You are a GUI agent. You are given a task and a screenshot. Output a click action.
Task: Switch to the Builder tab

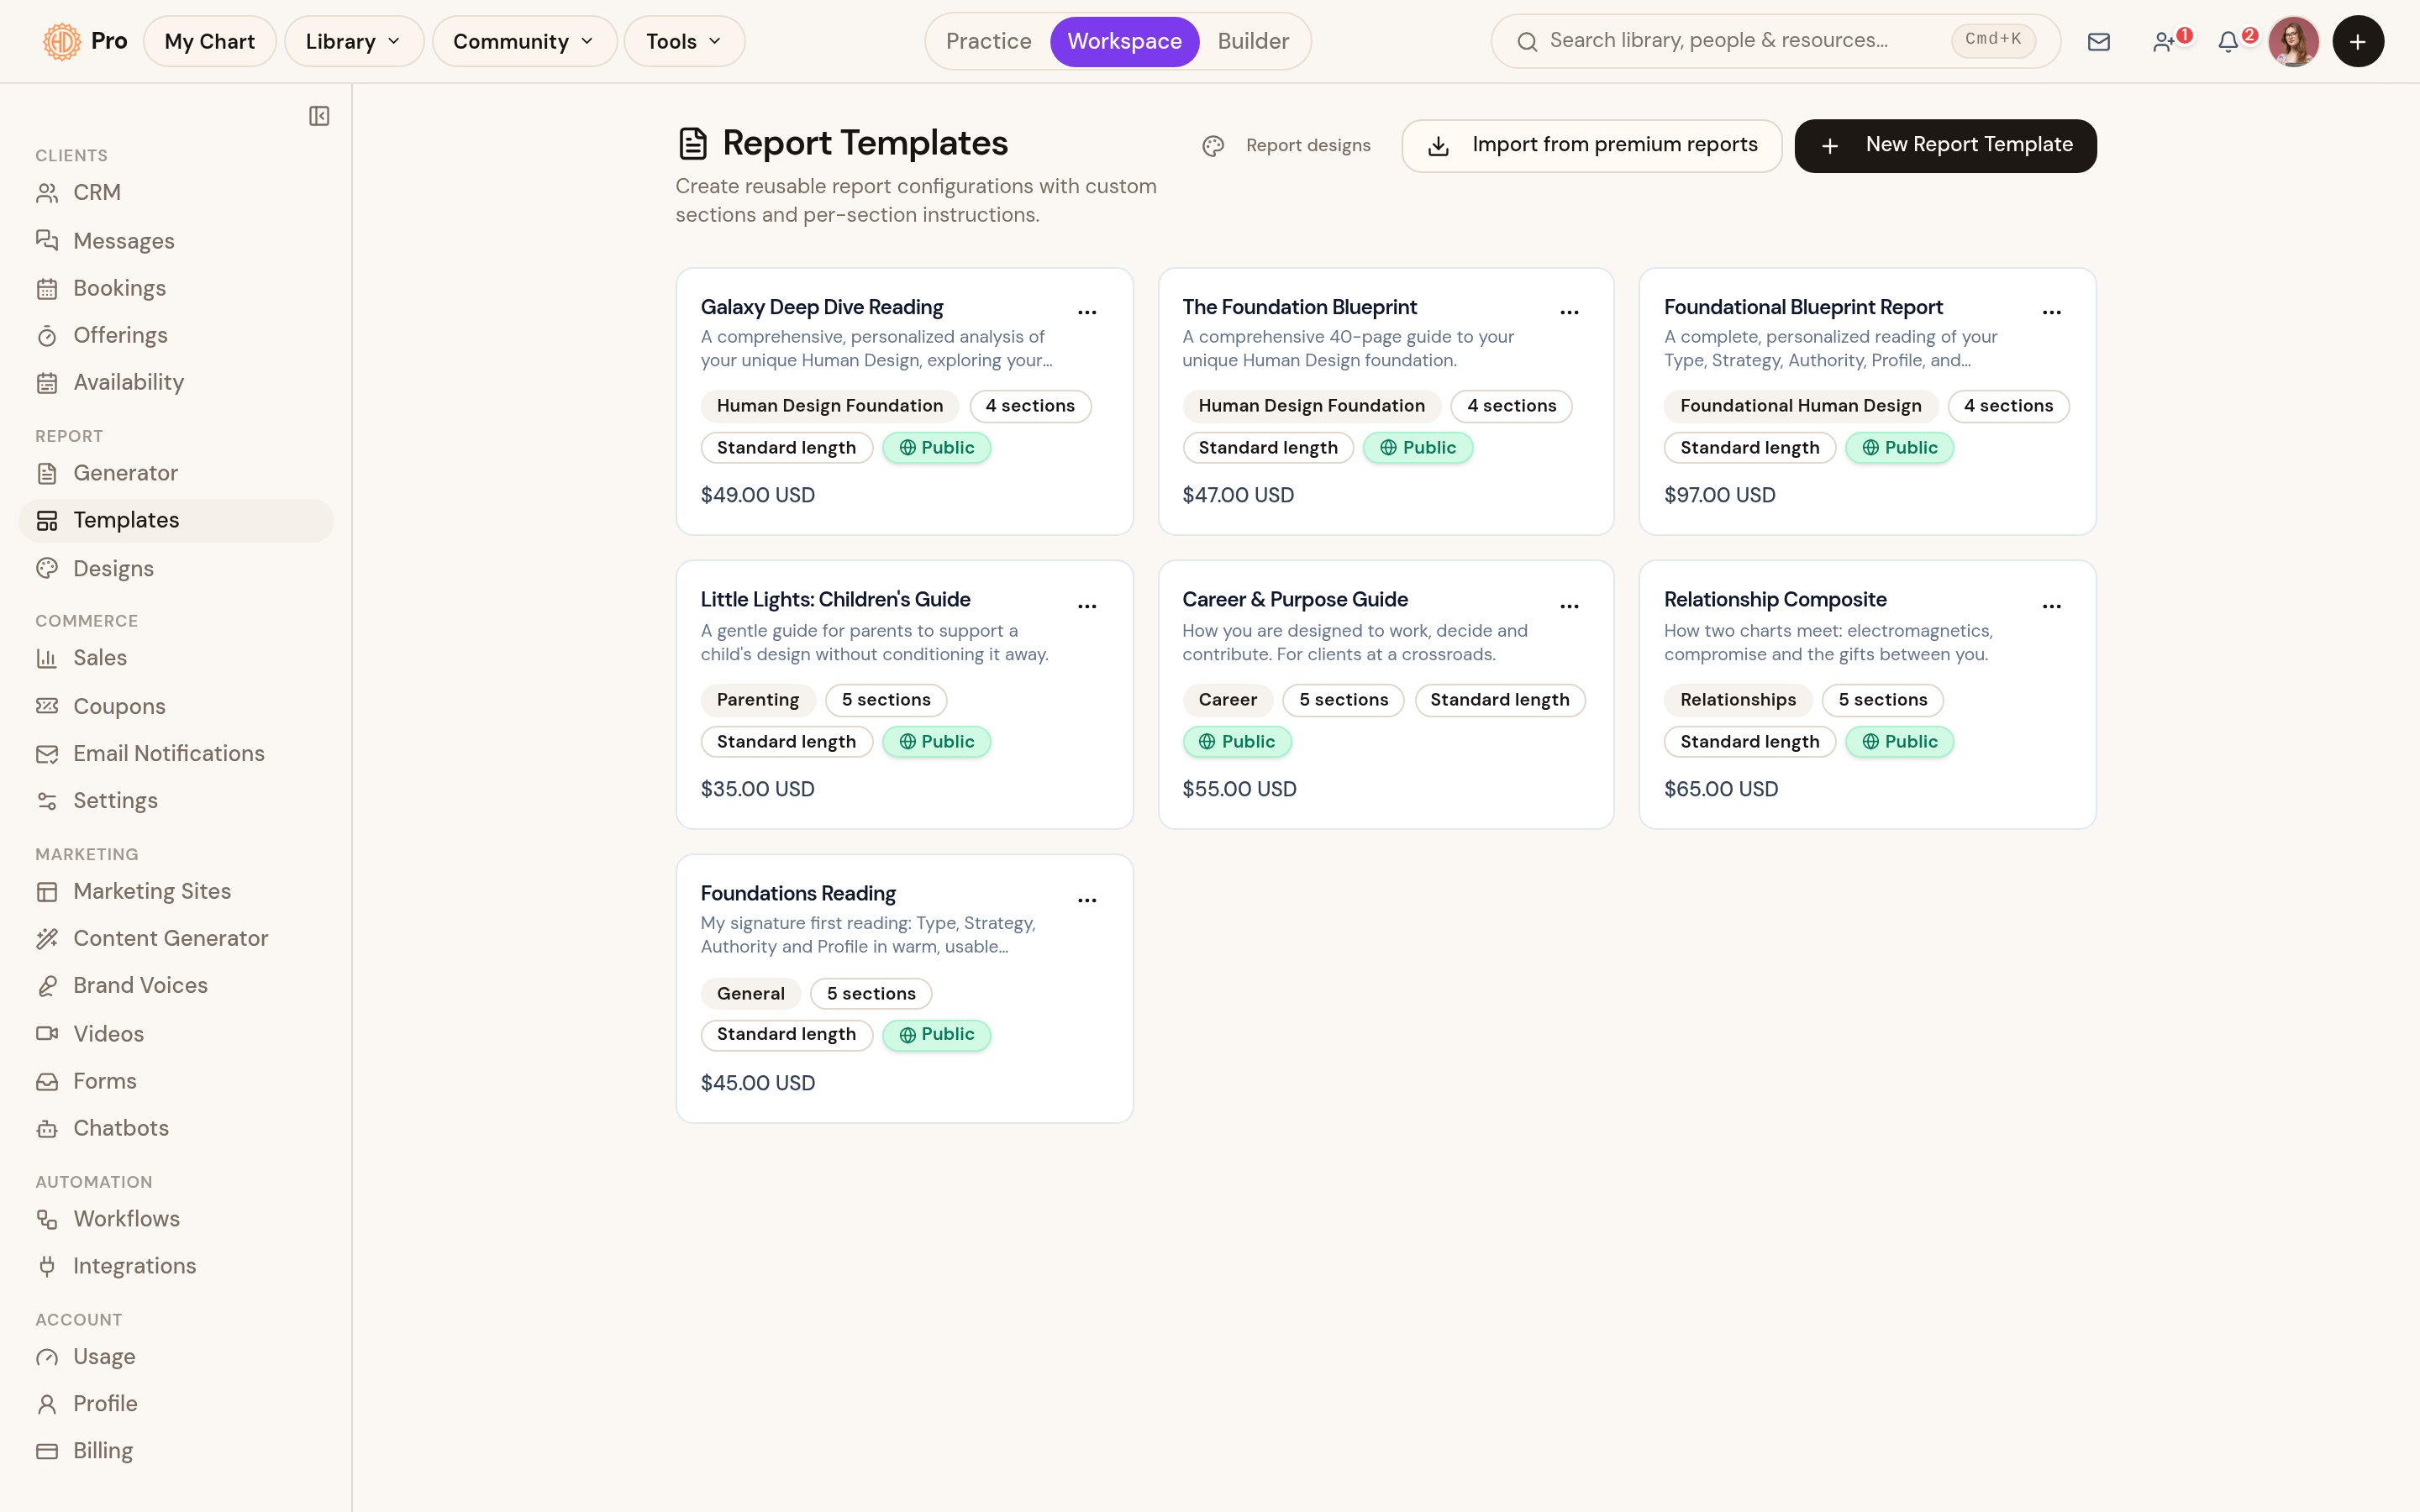(x=1253, y=41)
